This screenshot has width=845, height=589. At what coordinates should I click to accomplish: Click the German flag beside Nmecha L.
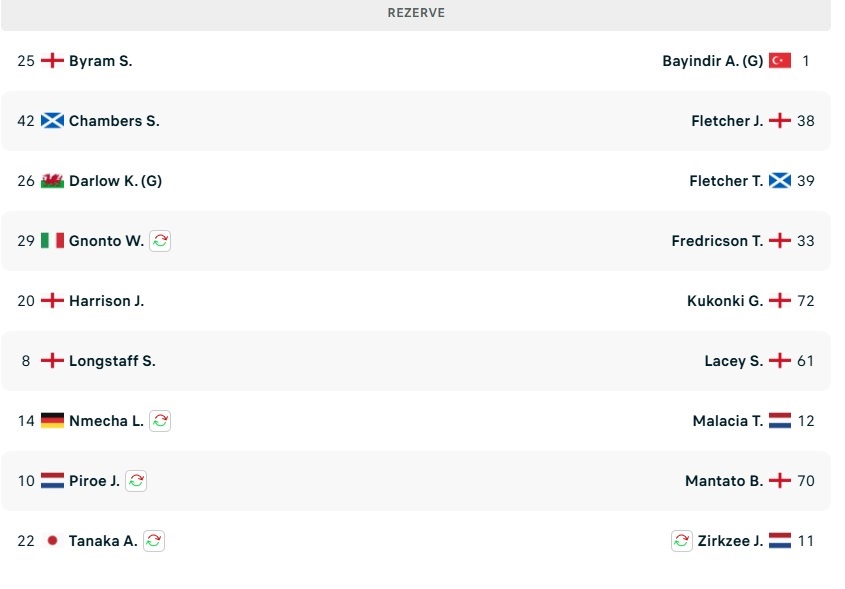tap(52, 421)
